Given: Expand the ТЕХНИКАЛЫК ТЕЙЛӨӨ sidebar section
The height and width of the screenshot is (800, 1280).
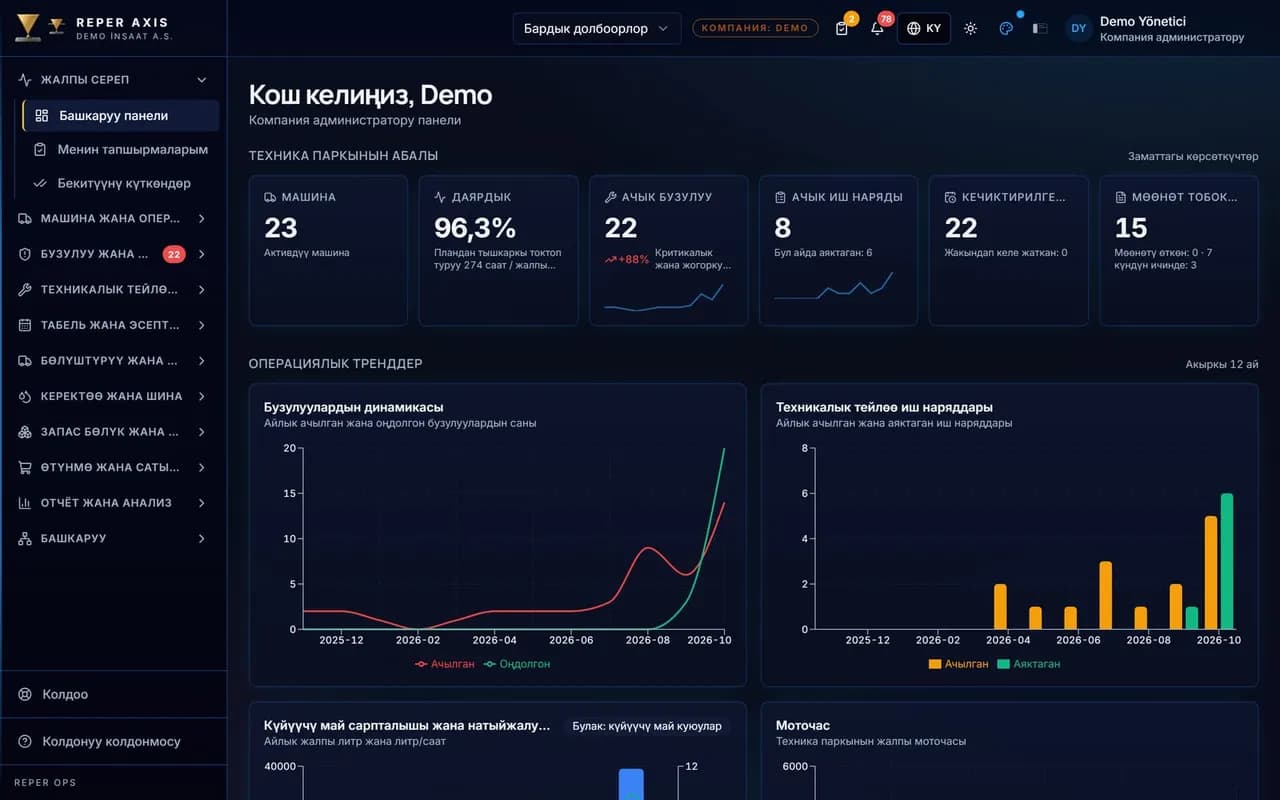Looking at the screenshot, I should [x=114, y=290].
